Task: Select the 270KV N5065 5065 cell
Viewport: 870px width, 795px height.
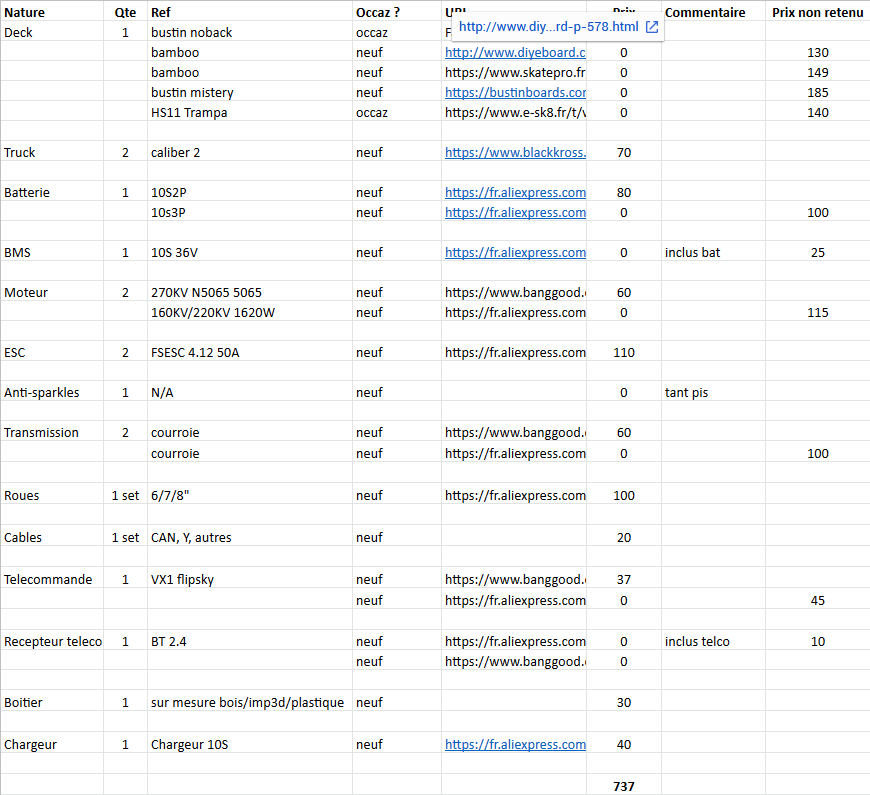Action: click(250, 292)
